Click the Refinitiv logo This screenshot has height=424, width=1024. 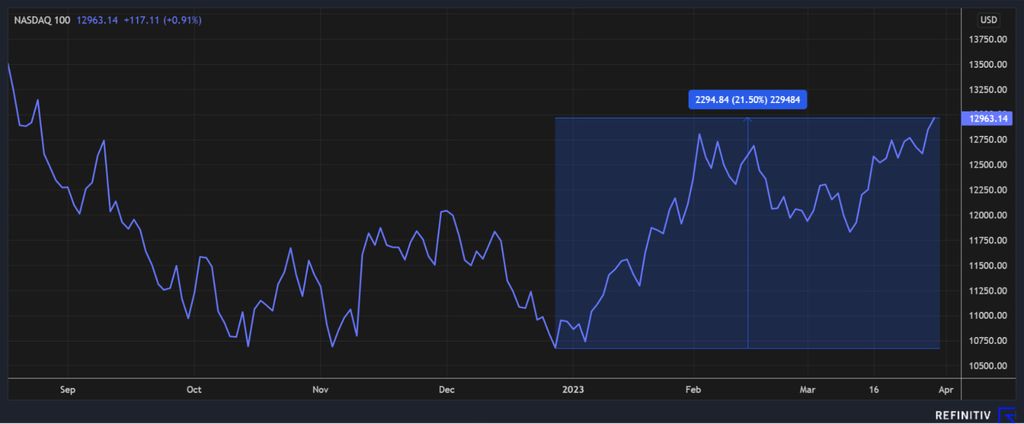tap(974, 415)
